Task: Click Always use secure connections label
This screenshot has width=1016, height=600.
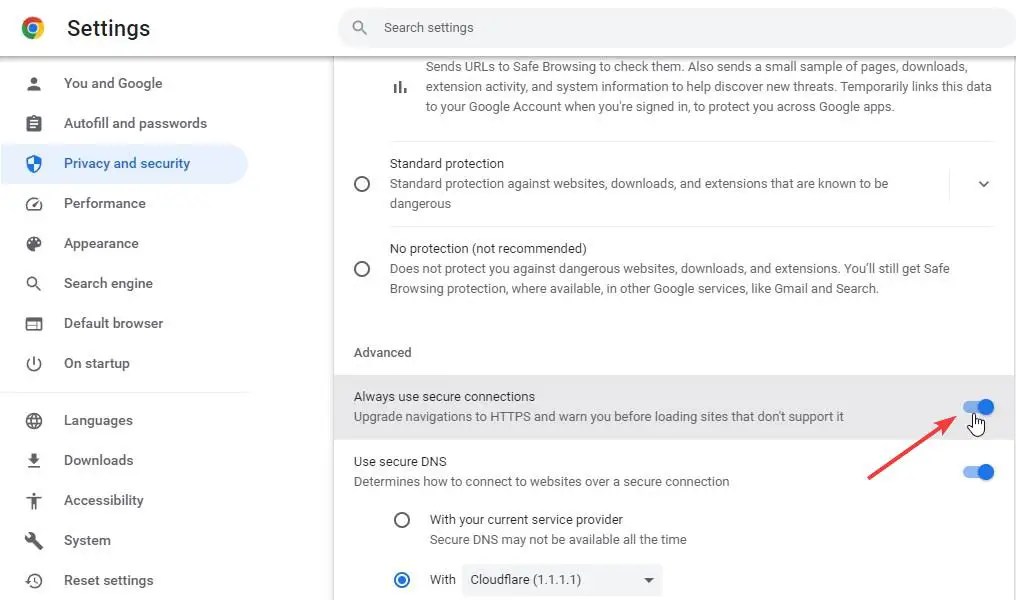Action: coord(444,397)
